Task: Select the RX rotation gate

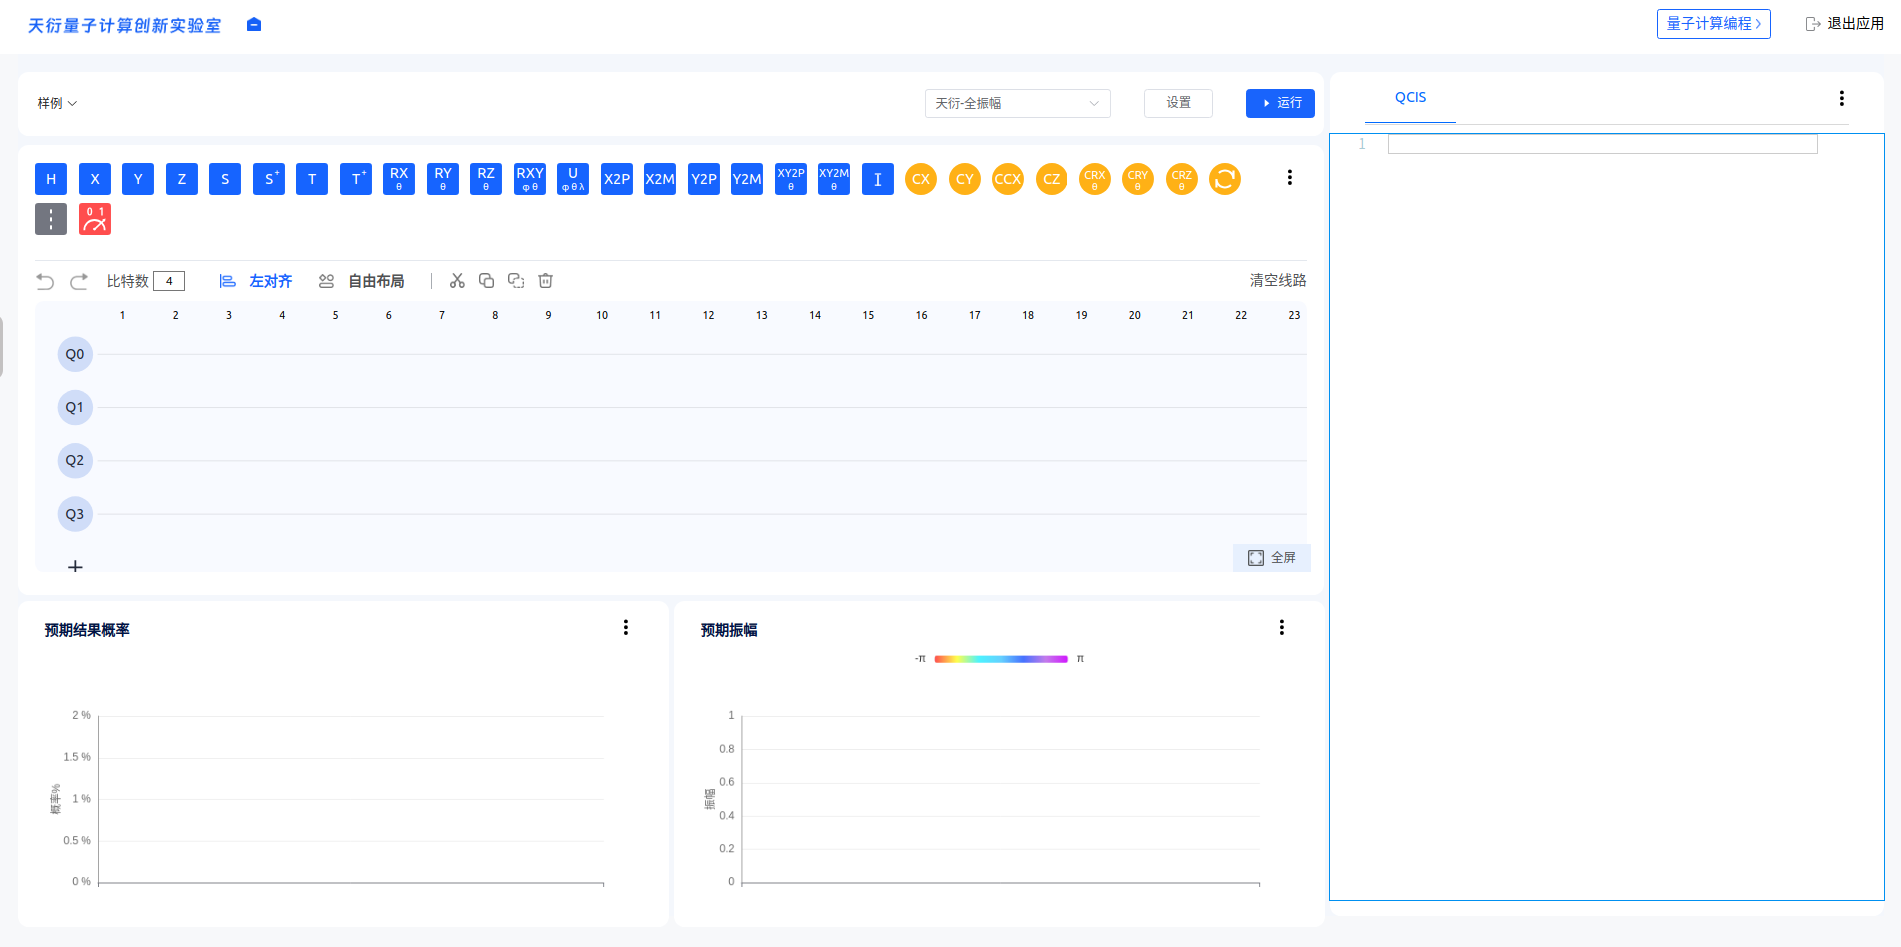Action: coord(399,179)
